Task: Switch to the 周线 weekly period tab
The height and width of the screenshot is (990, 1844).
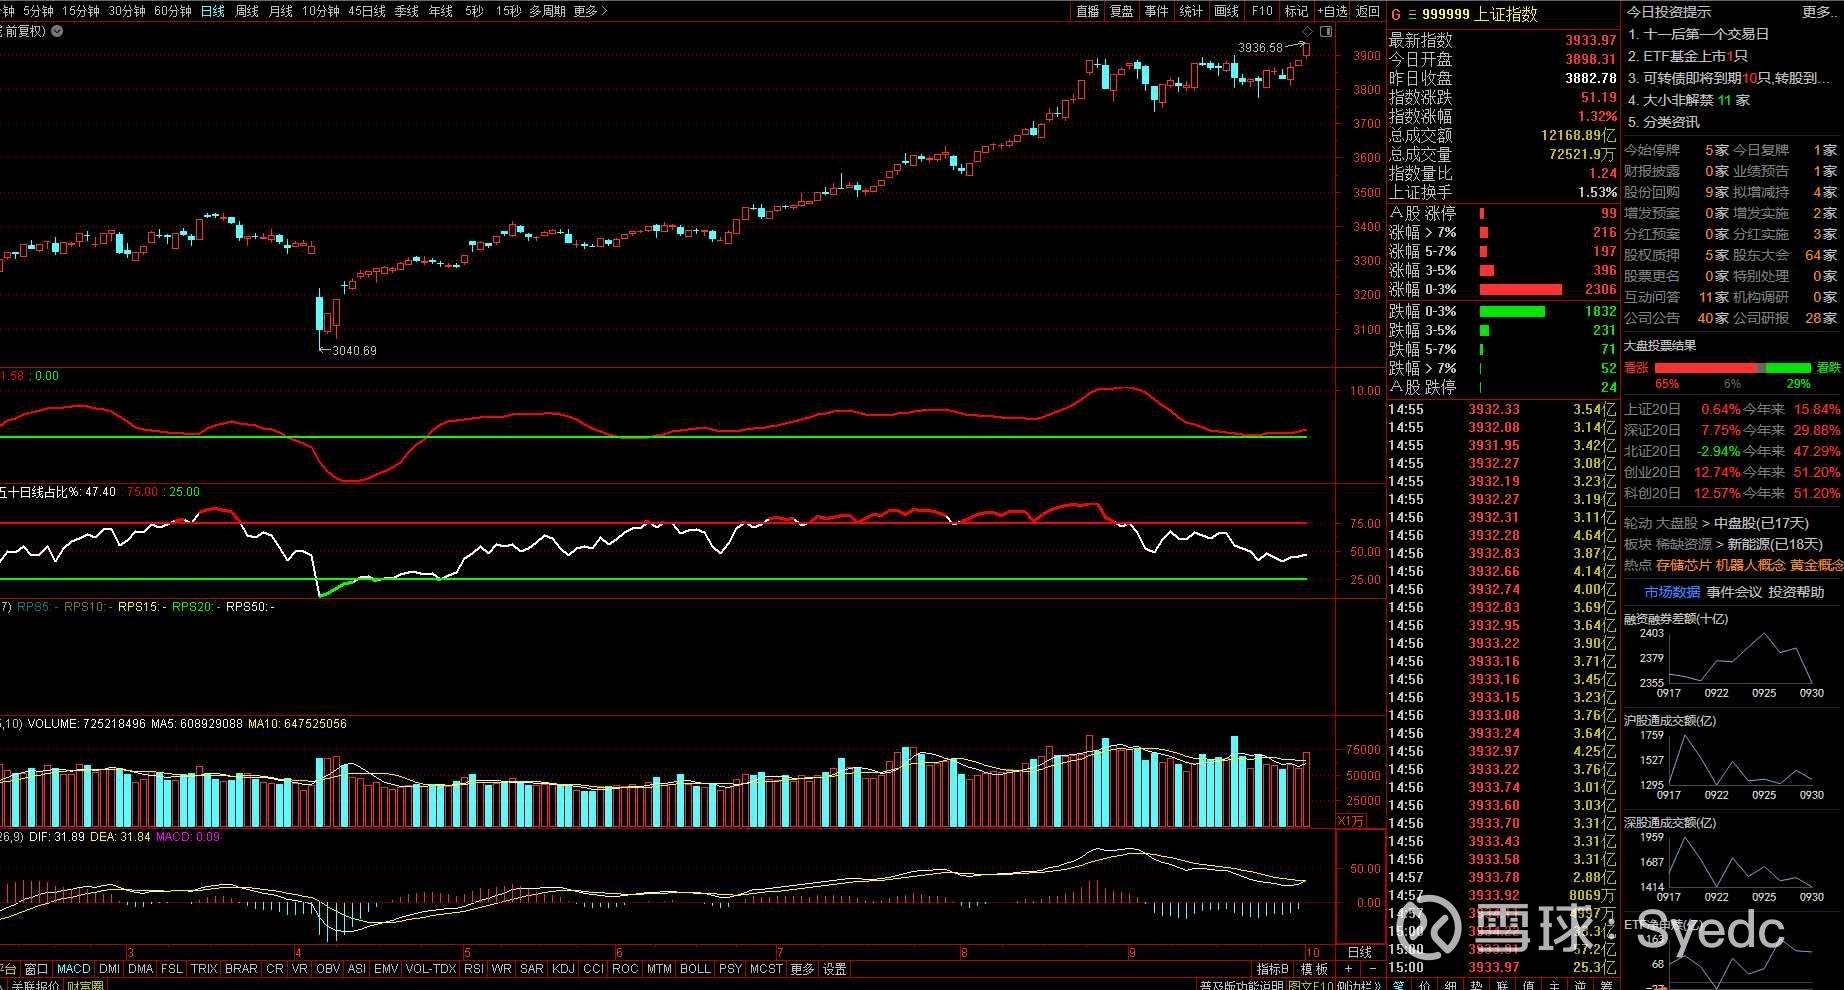Action: point(246,11)
